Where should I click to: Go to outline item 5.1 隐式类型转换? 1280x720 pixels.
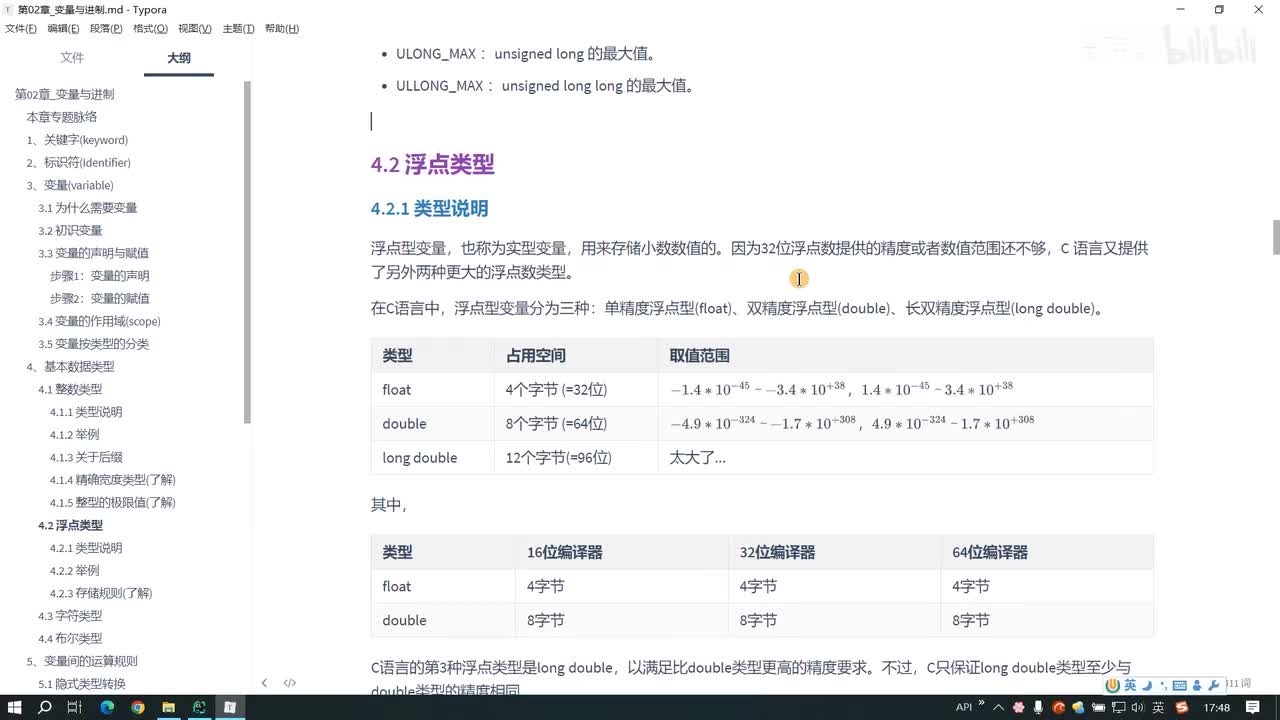pyautogui.click(x=82, y=684)
